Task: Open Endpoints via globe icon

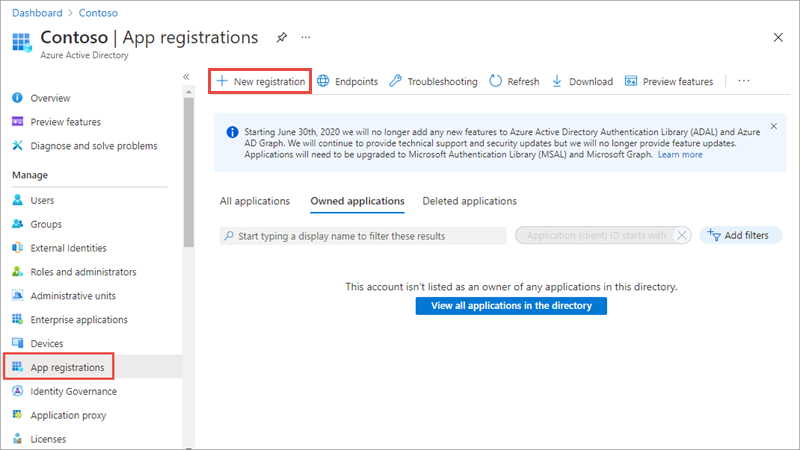Action: tap(323, 81)
